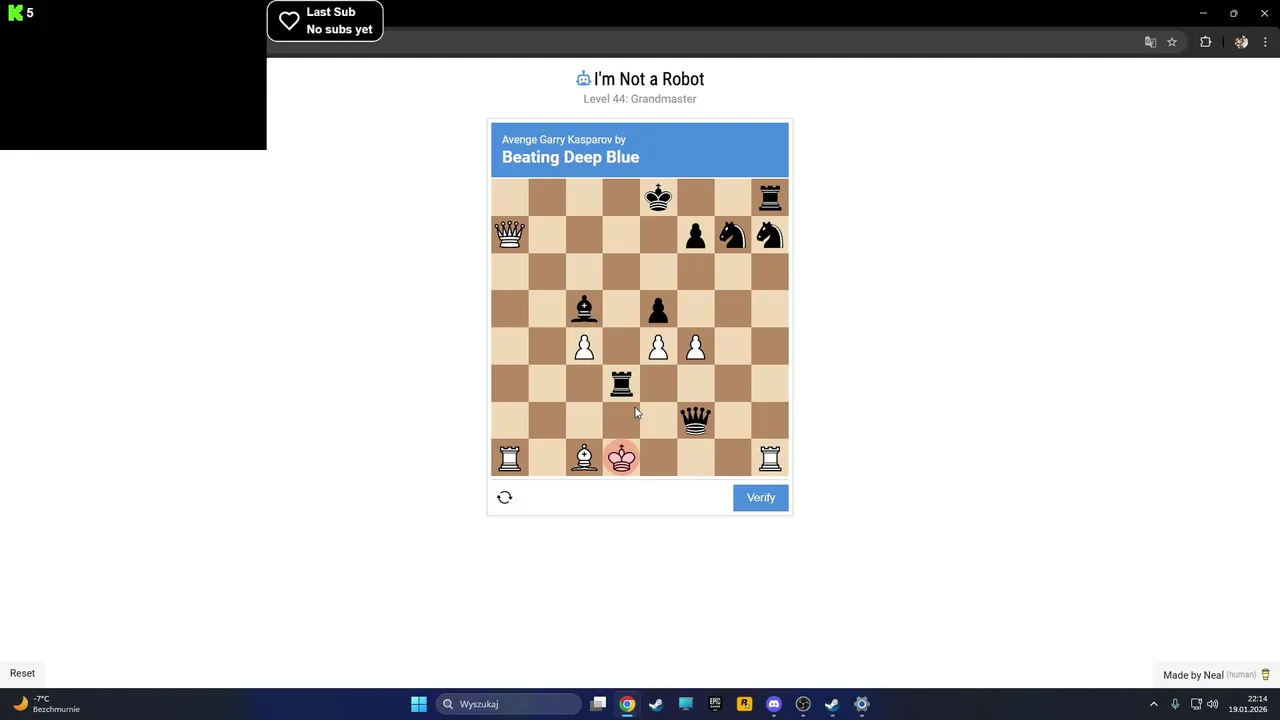Select the white bishop beside the white king

point(584,458)
